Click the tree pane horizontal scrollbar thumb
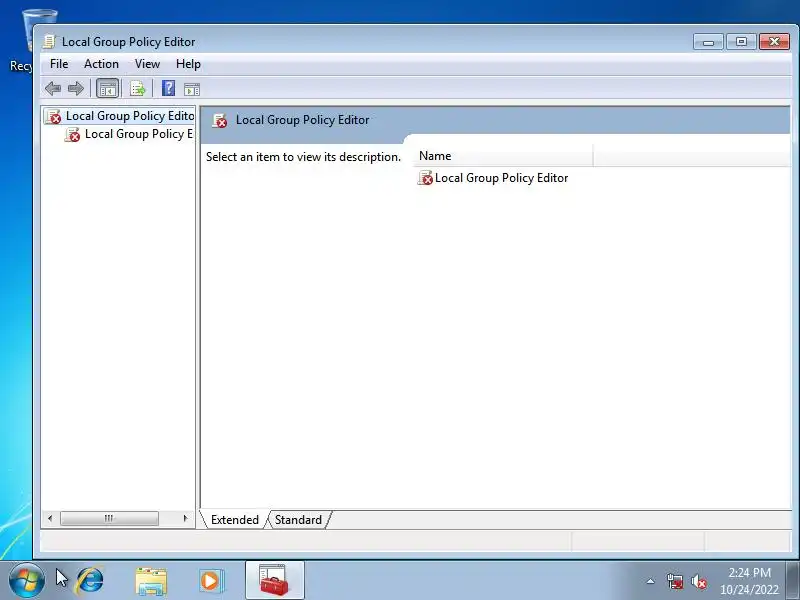 coord(109,518)
